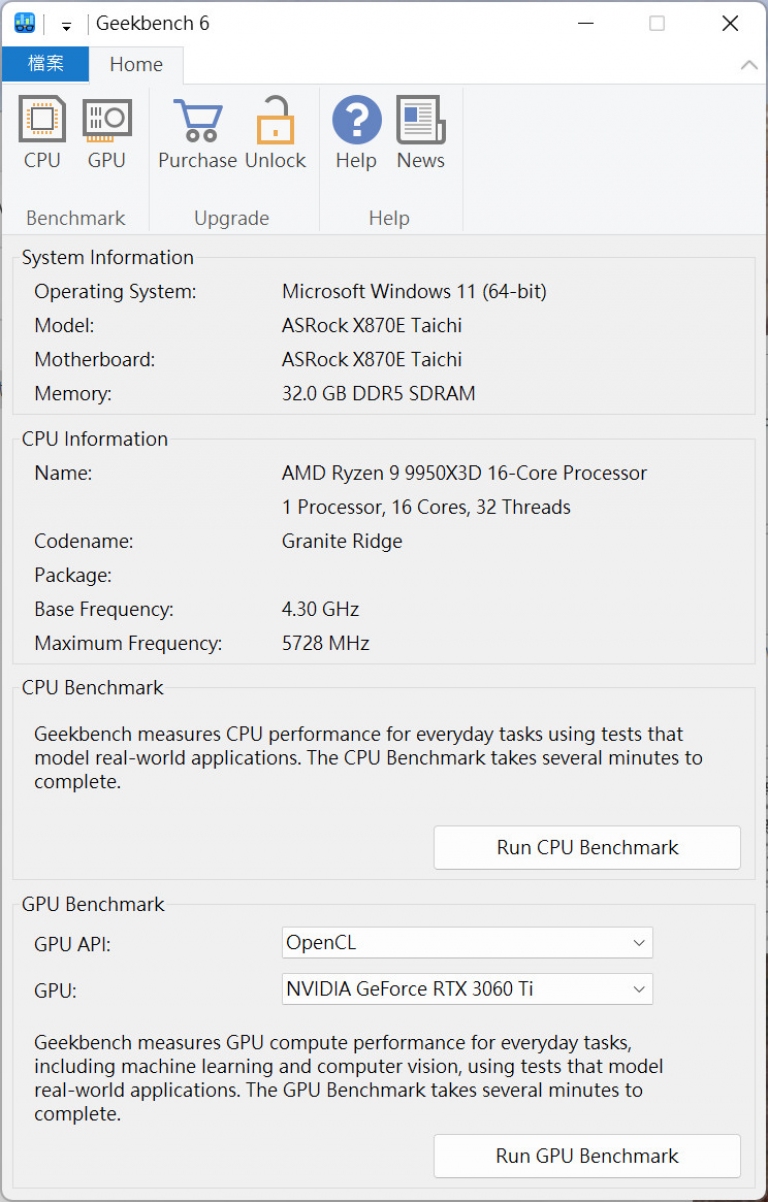Click the 'Codename:' label

click(x=84, y=541)
